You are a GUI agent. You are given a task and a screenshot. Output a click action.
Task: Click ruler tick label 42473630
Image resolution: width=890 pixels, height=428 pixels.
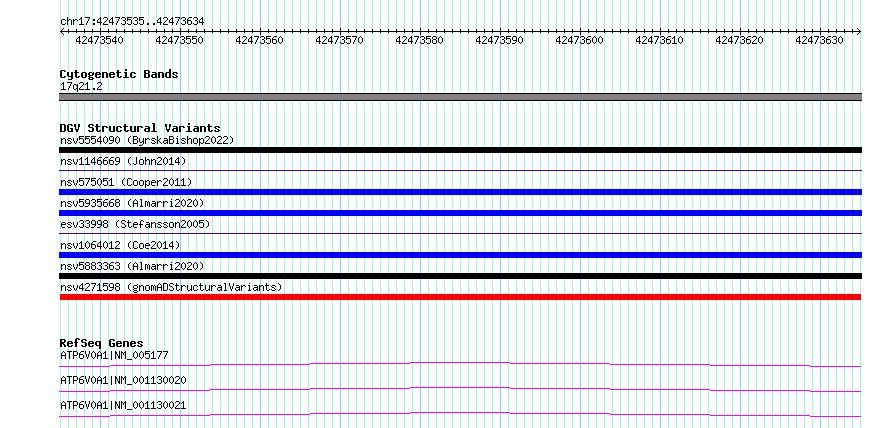coord(820,40)
